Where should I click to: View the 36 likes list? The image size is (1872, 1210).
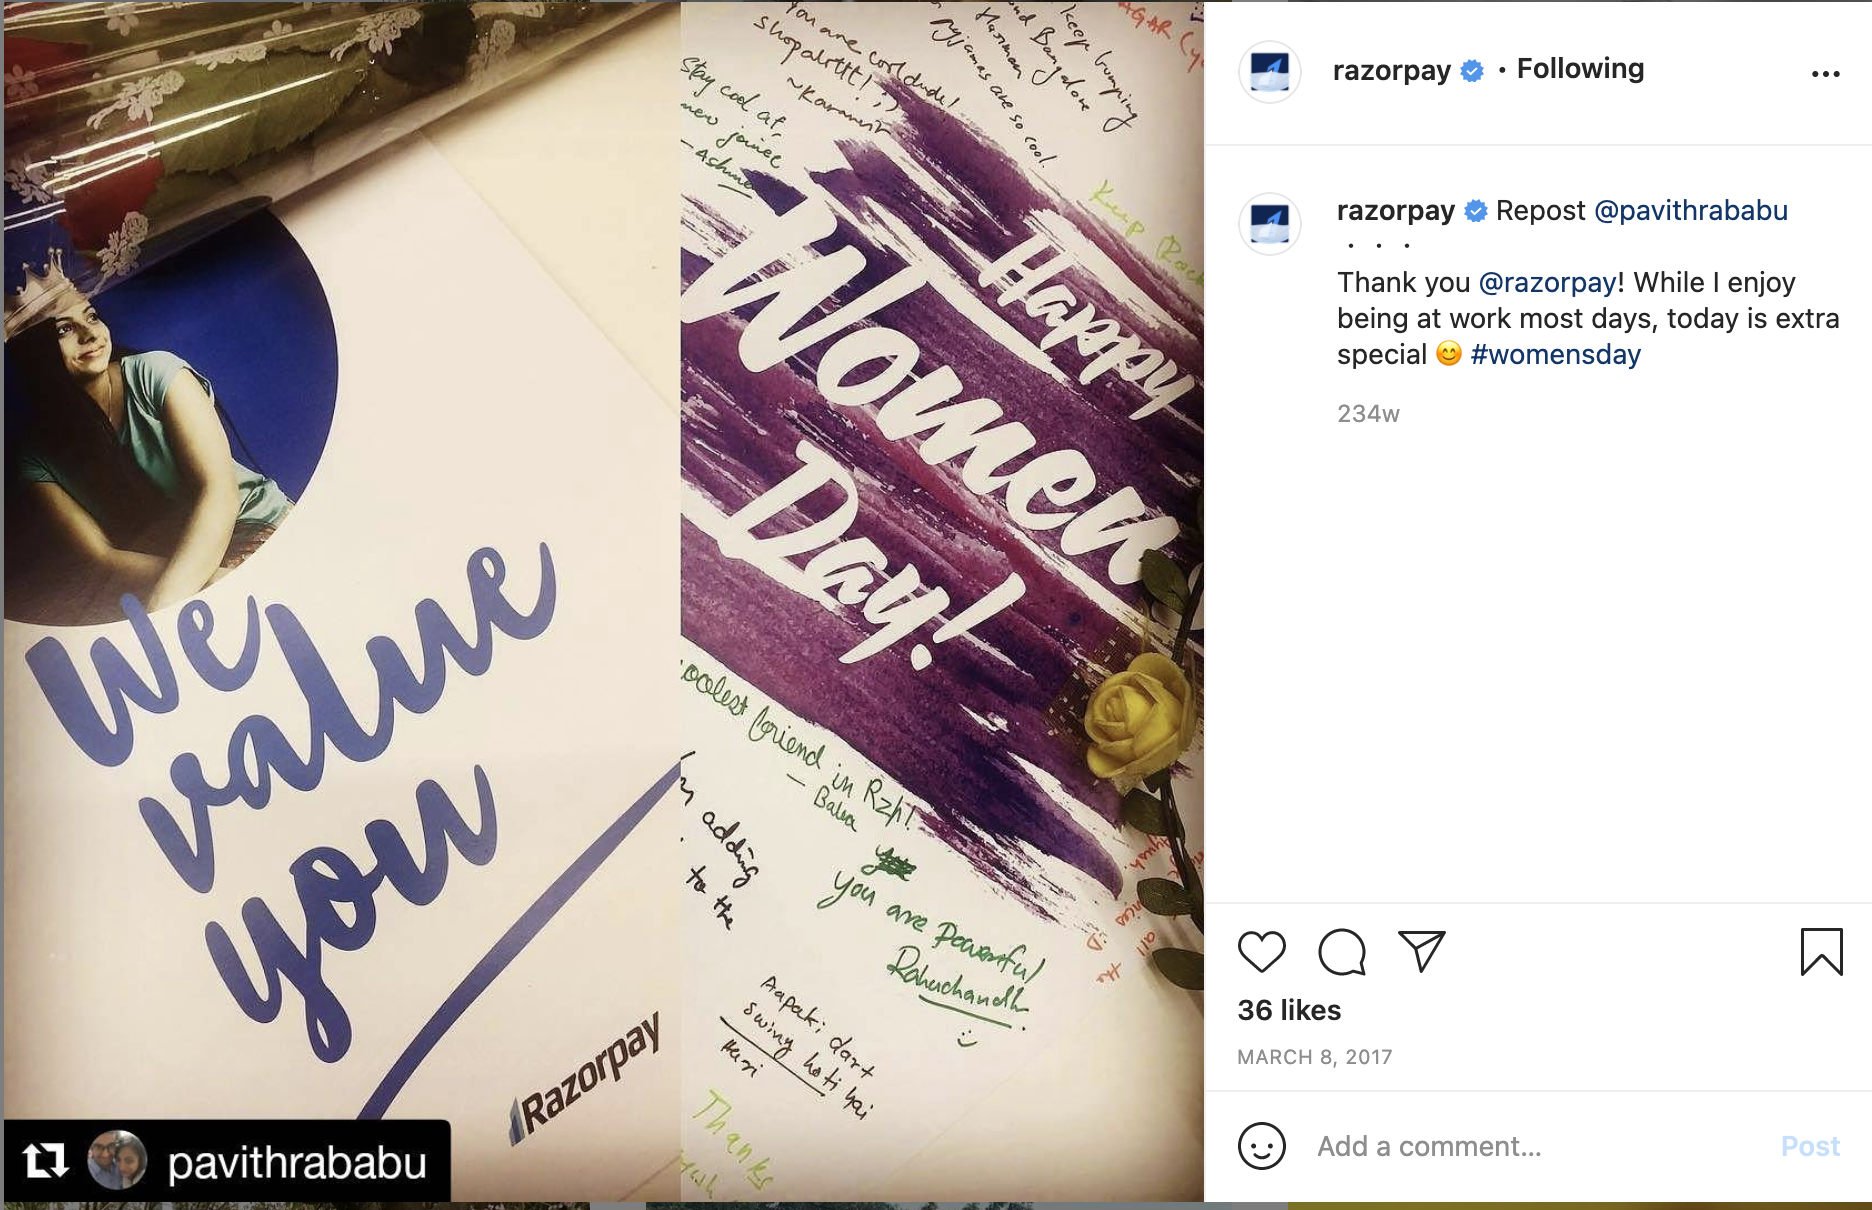pos(1289,1010)
